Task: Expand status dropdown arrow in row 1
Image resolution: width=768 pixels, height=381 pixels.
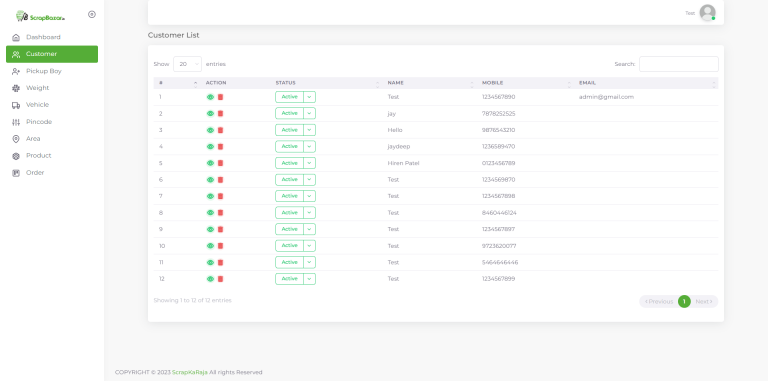Action: point(309,97)
